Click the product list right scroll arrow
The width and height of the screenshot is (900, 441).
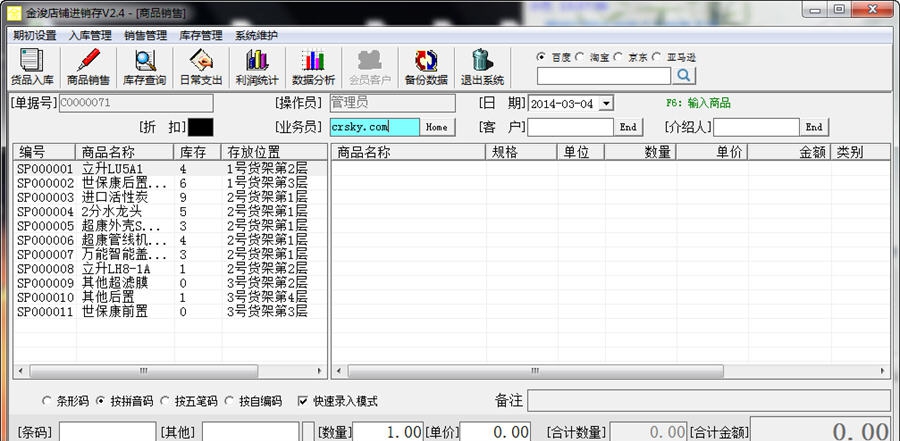tap(320, 372)
